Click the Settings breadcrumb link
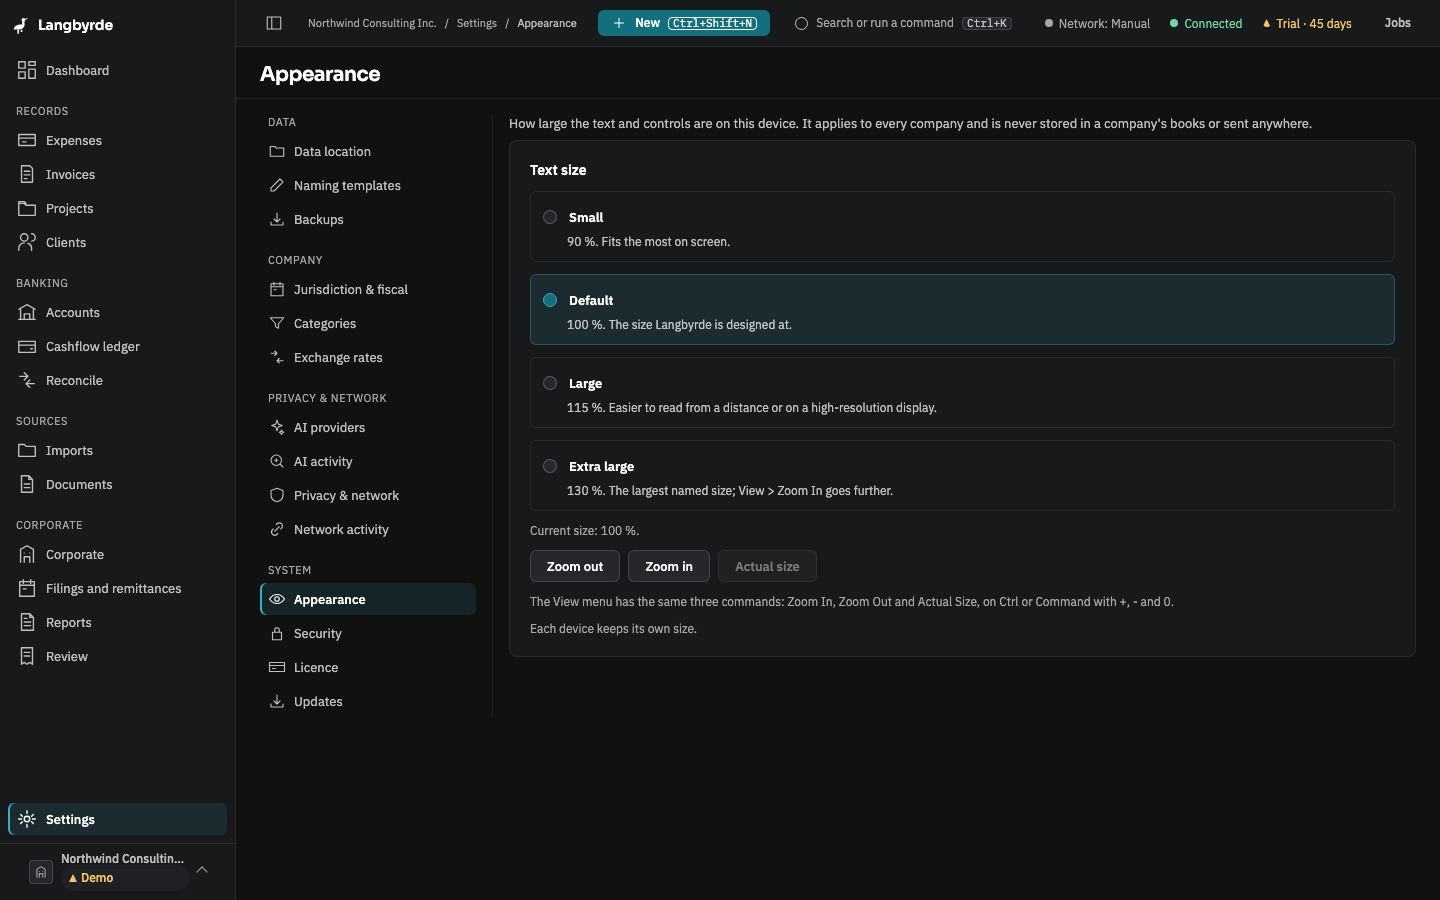The height and width of the screenshot is (900, 1440). (477, 23)
